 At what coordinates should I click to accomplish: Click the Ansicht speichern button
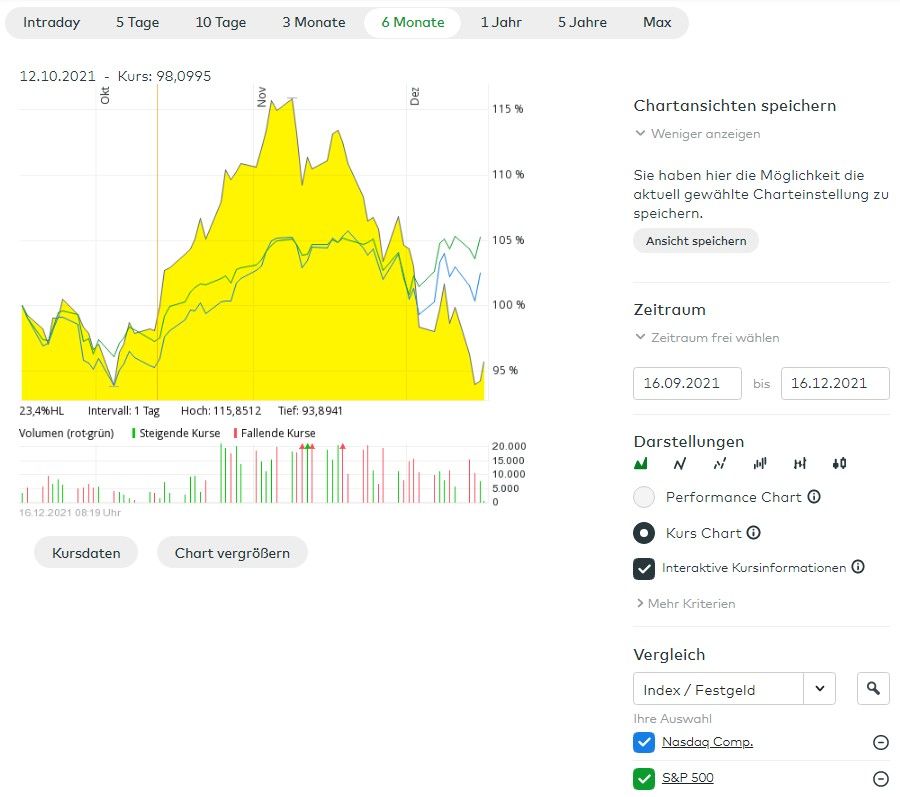coord(696,241)
